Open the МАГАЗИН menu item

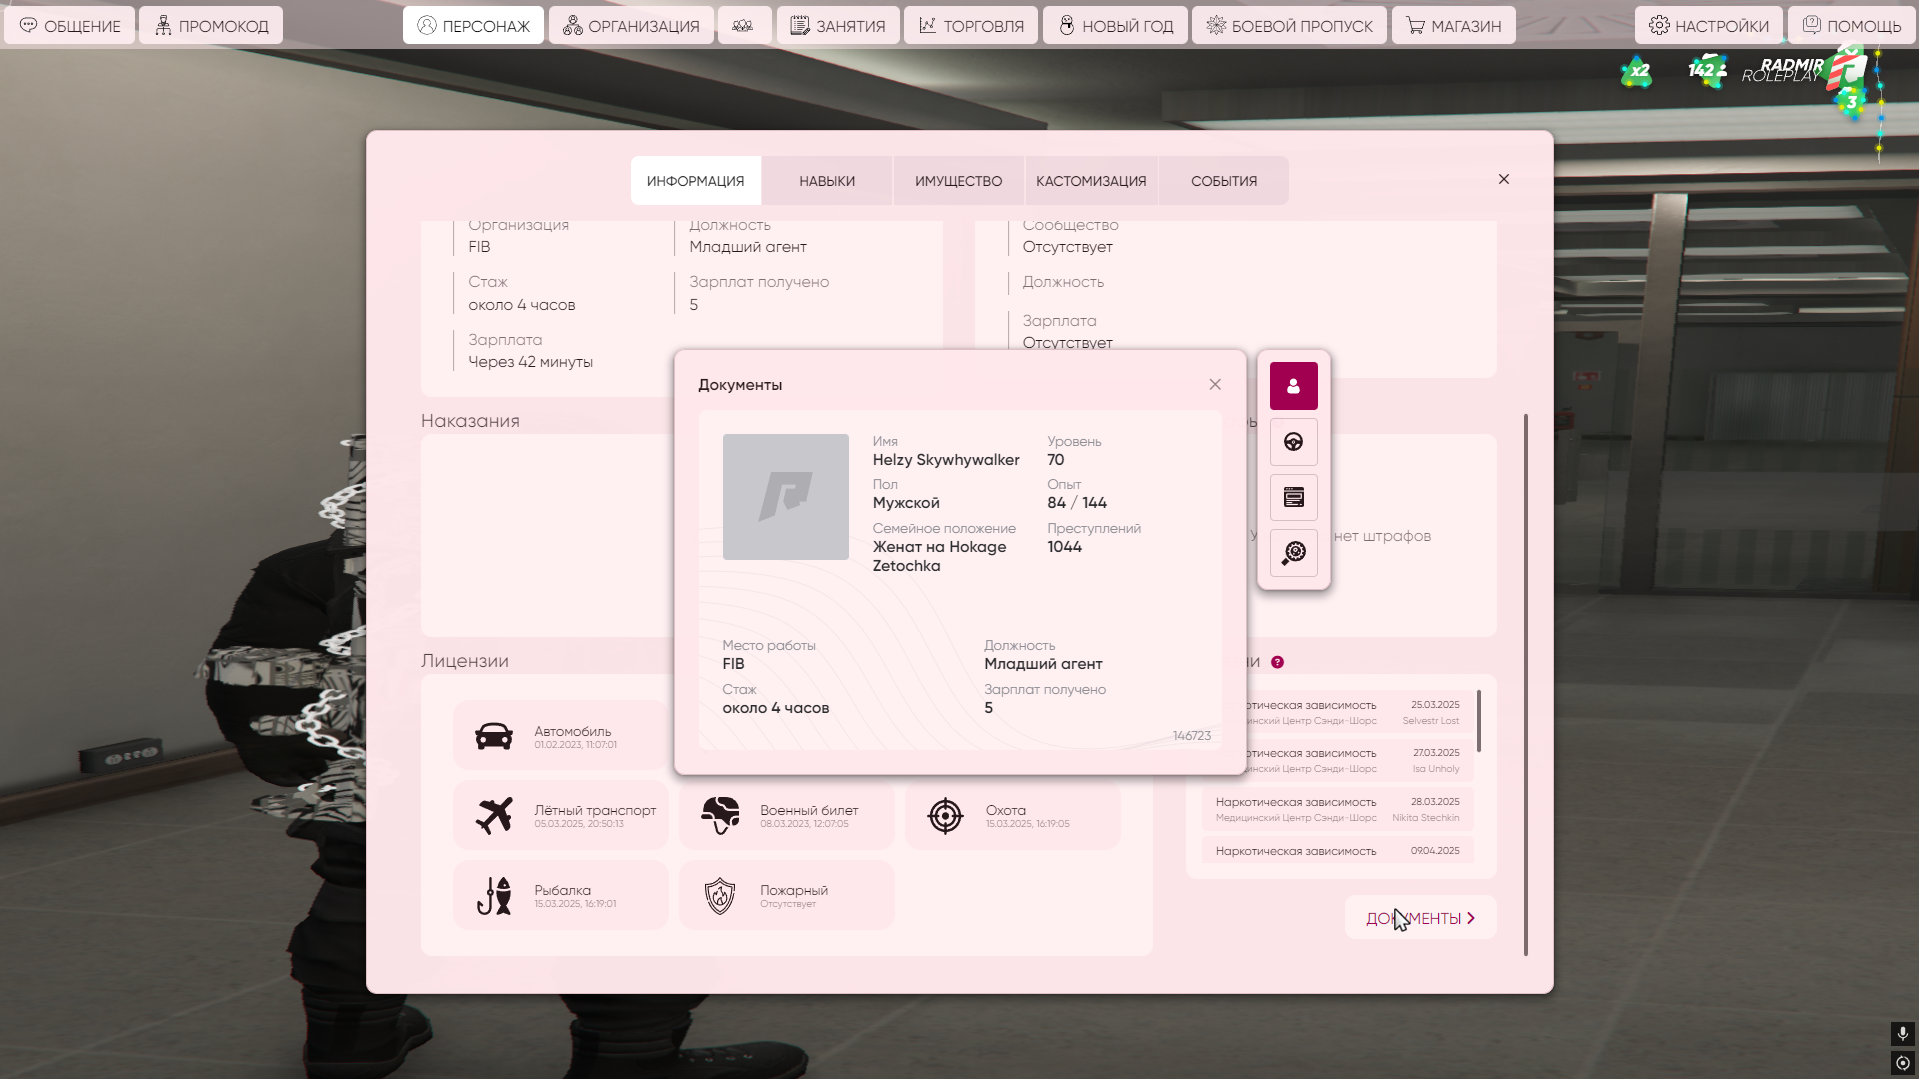[1453, 26]
